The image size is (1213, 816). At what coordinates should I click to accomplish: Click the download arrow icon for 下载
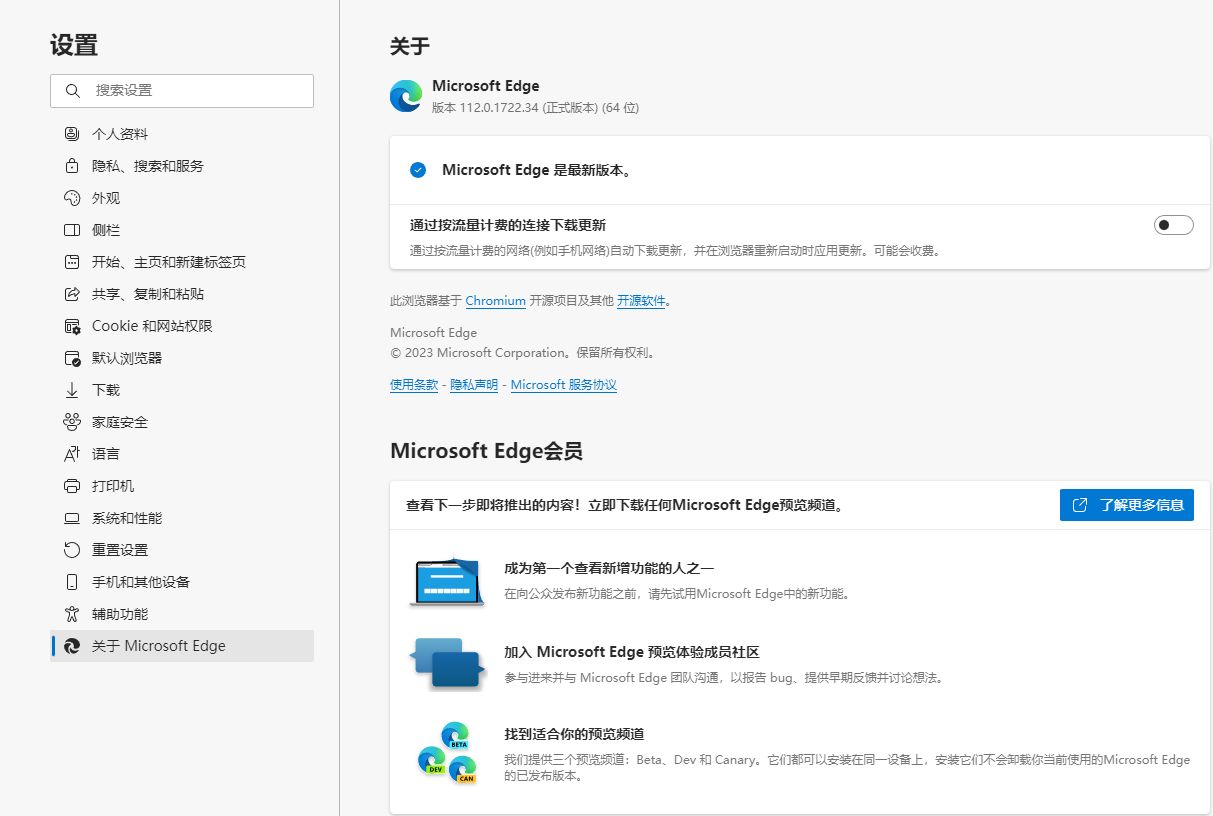click(71, 390)
